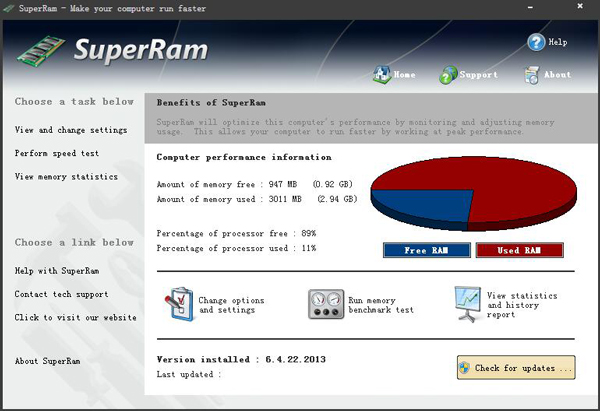Viewport: 600px width, 411px height.
Task: Click the processor free value 89%
Action: tap(308, 233)
